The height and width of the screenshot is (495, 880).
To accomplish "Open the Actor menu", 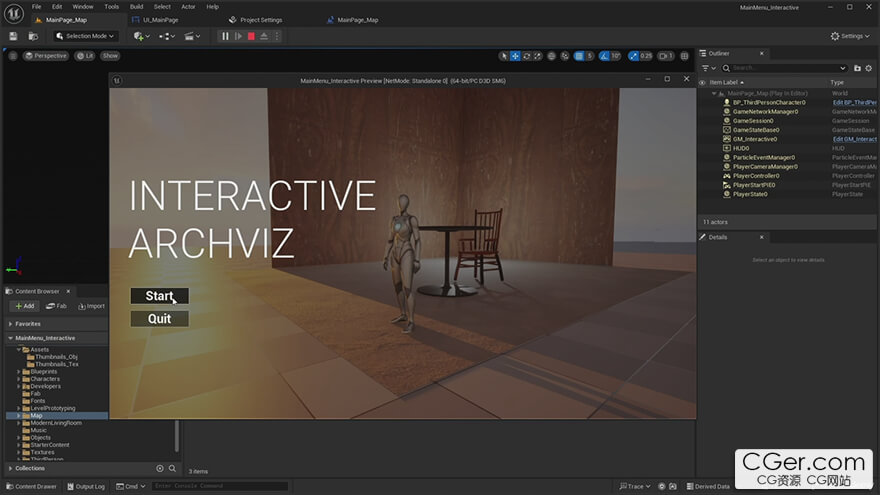I will point(189,7).
